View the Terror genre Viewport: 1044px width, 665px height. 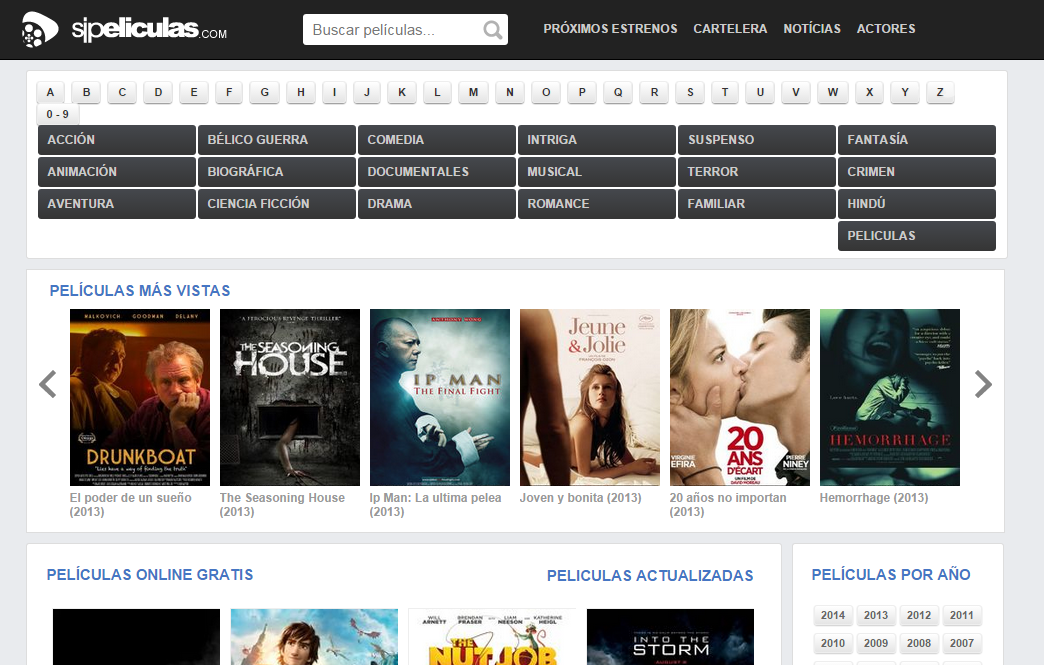click(x=757, y=172)
